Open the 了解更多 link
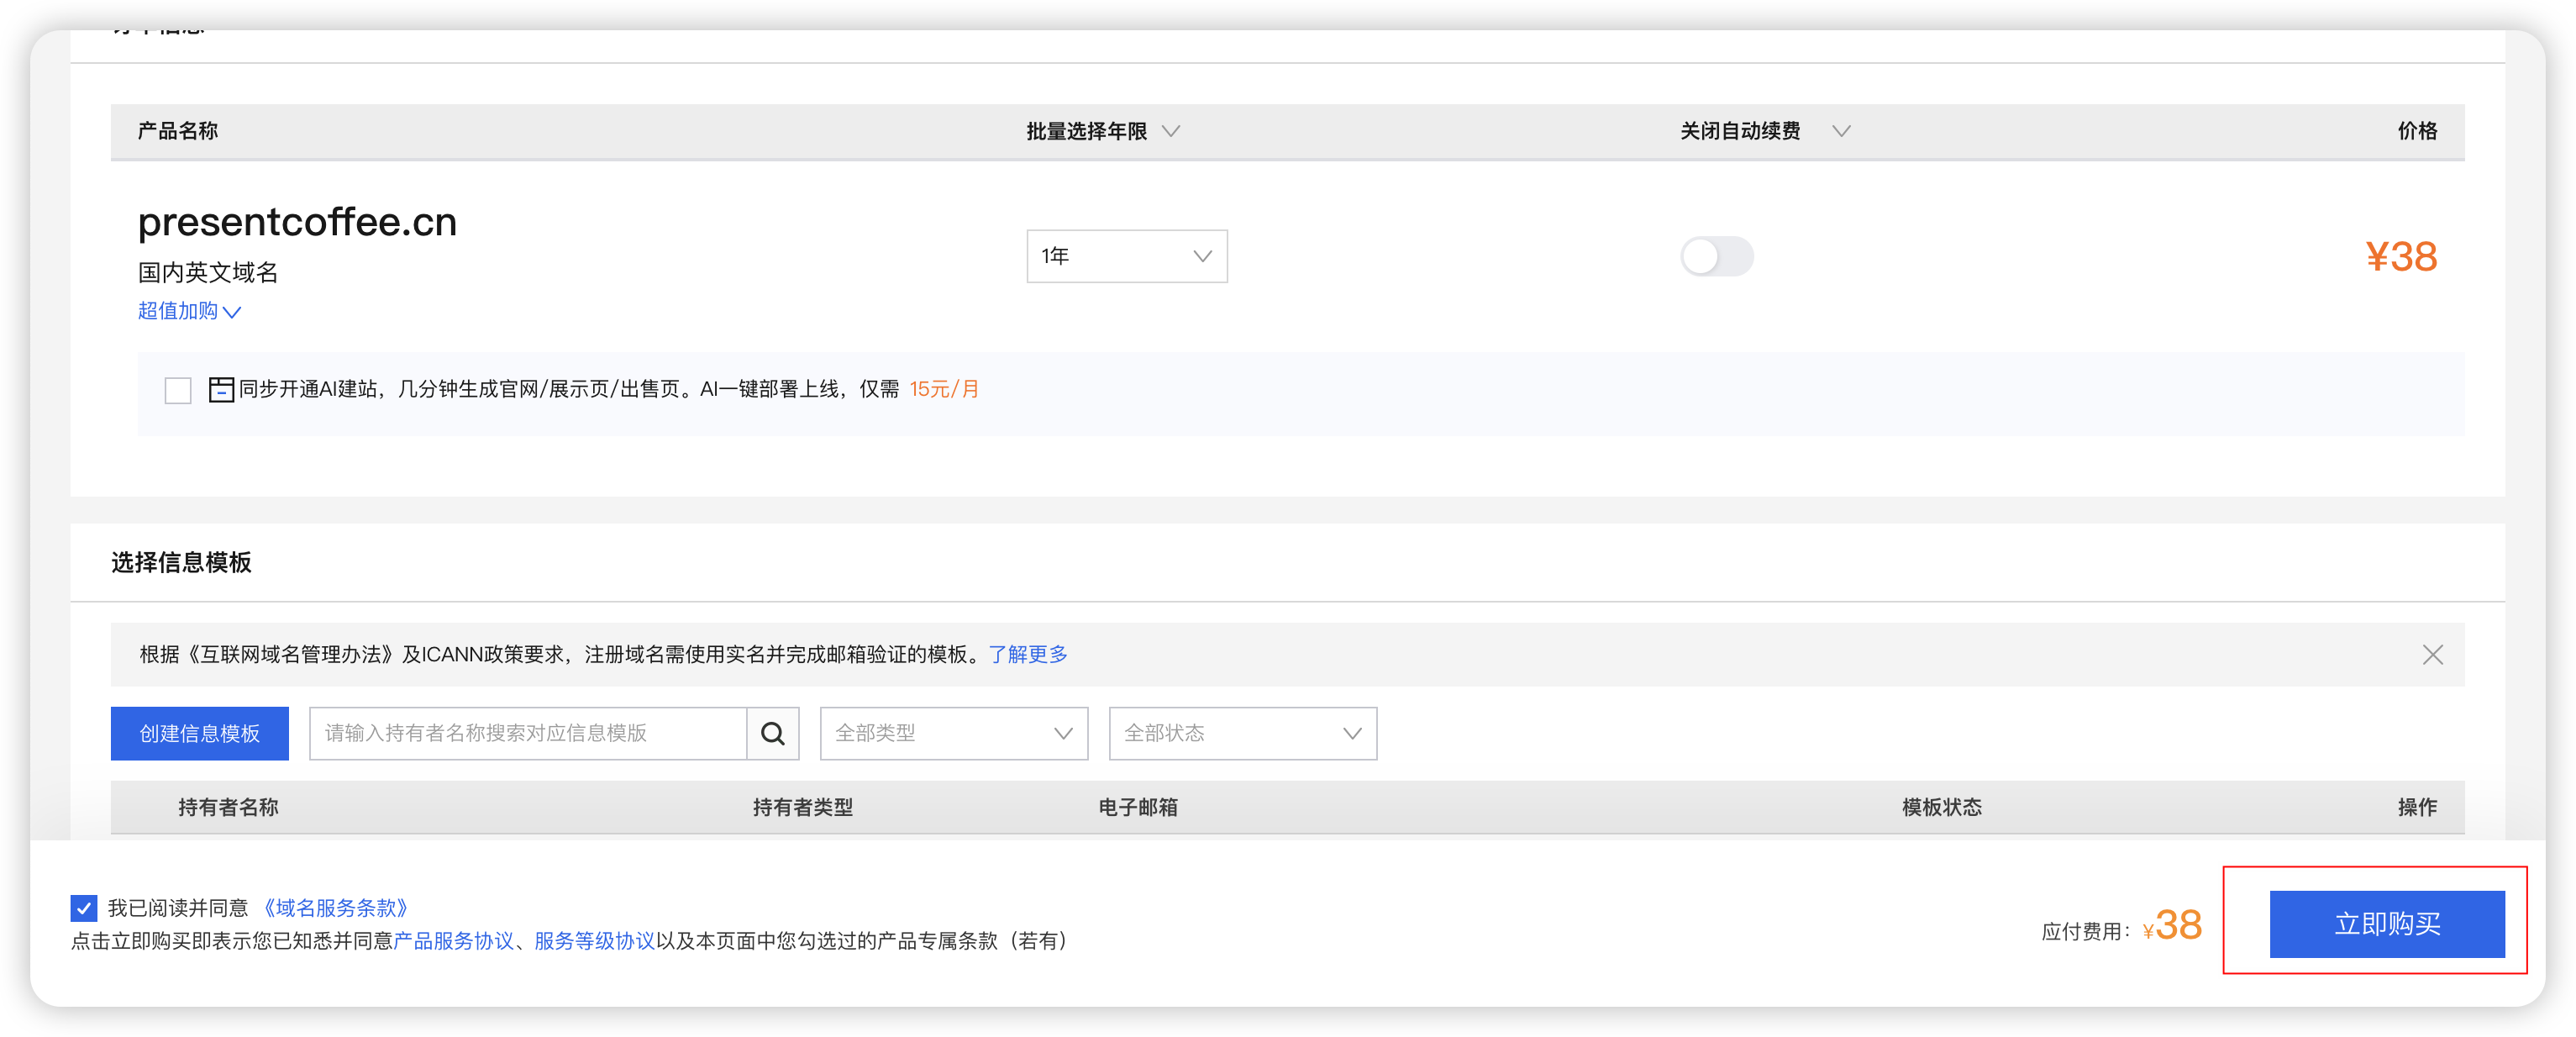This screenshot has height=1037, width=2576. tap(1028, 654)
